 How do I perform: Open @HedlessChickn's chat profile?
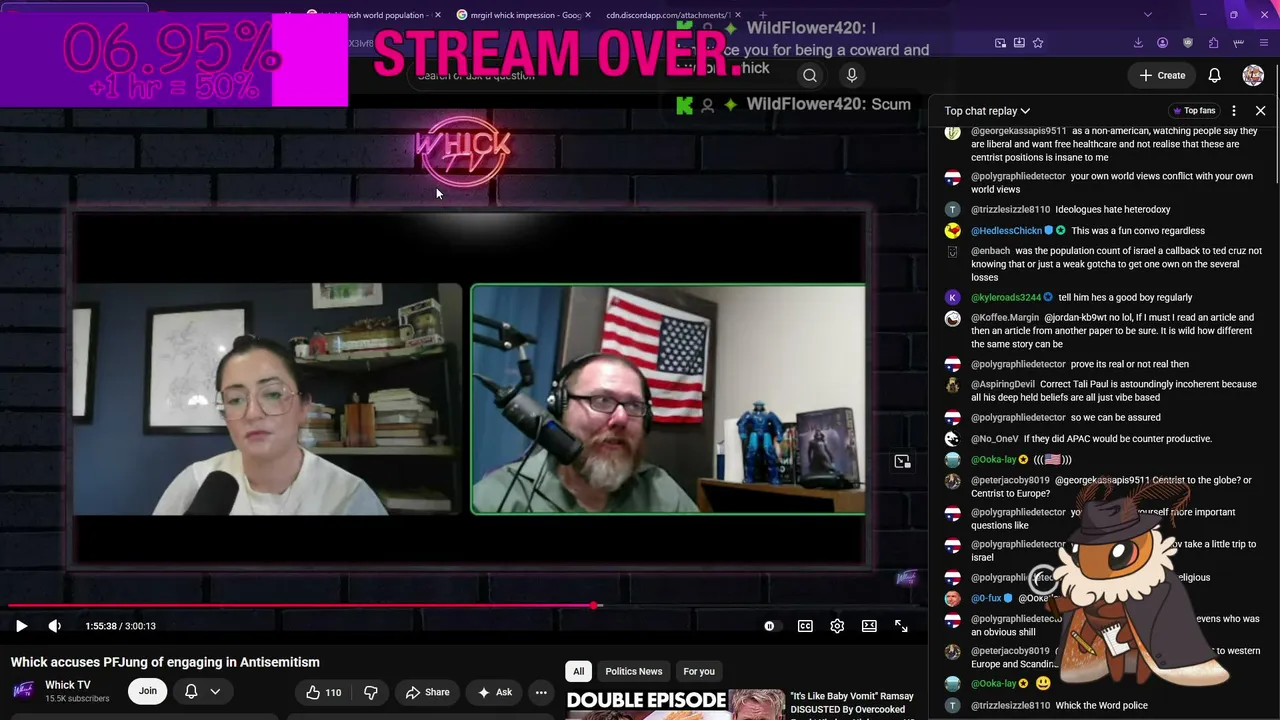1006,231
